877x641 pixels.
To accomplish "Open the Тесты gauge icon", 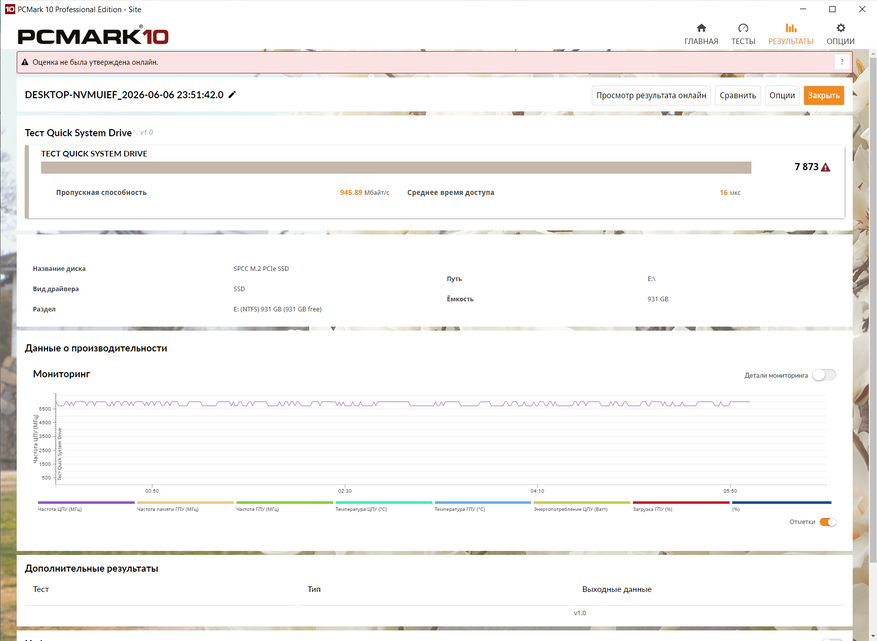I will (743, 28).
